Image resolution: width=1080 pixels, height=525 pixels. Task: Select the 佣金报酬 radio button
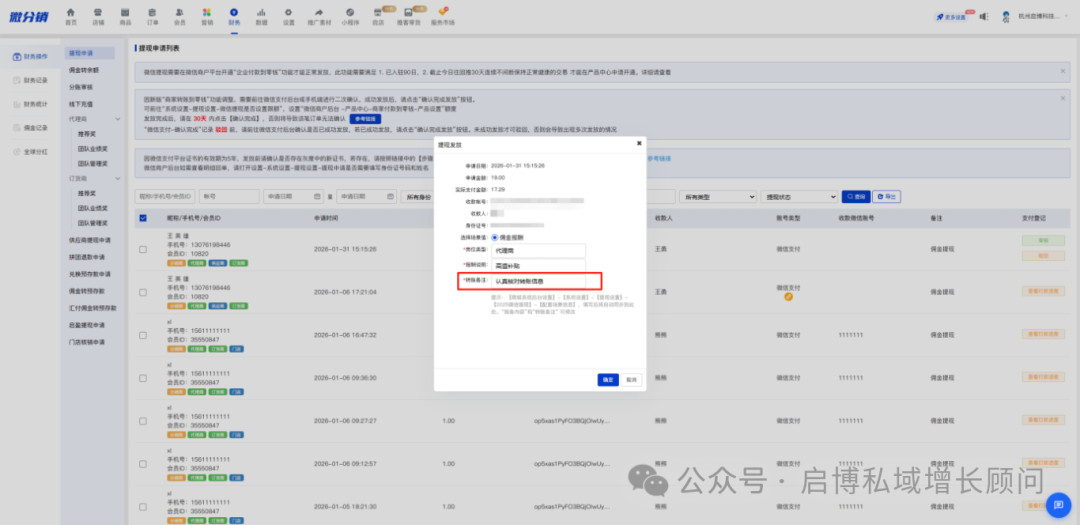[494, 237]
